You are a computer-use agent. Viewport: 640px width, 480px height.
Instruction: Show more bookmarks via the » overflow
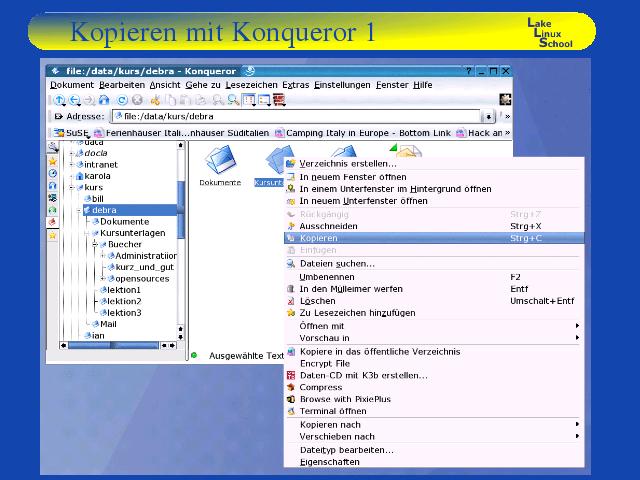click(507, 133)
